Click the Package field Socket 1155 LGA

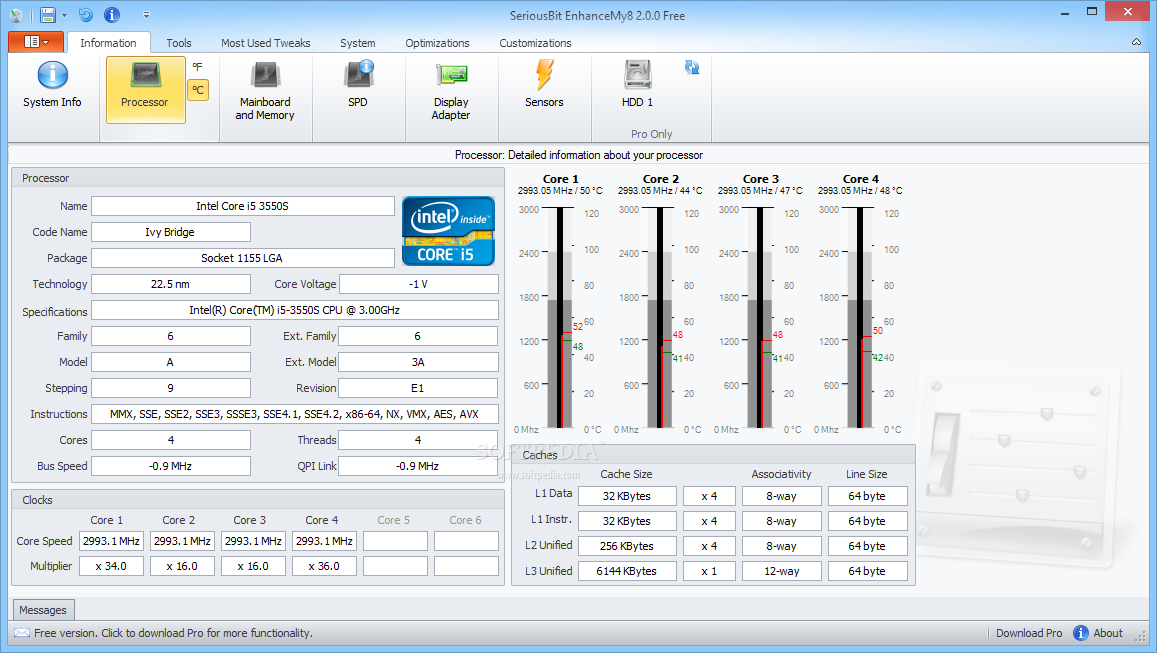(243, 258)
